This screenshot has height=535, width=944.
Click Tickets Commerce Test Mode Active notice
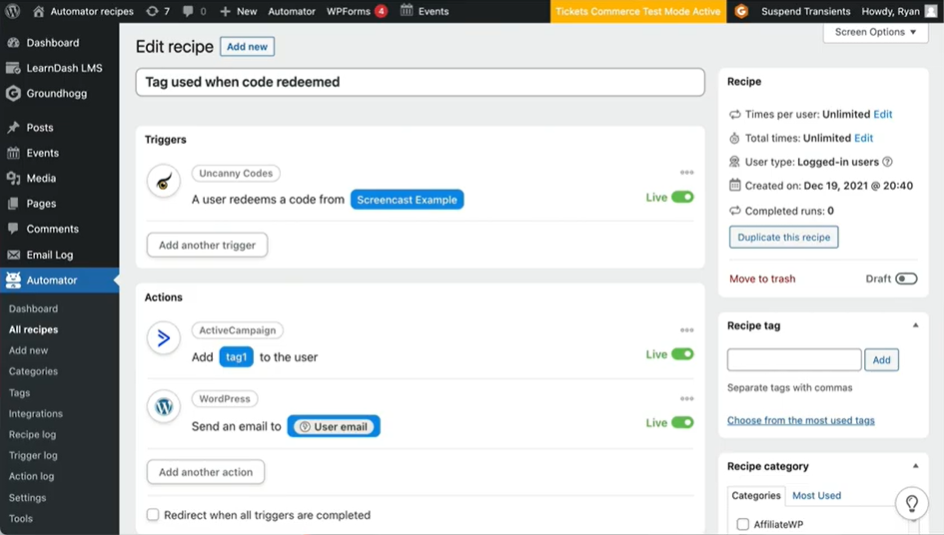638,11
